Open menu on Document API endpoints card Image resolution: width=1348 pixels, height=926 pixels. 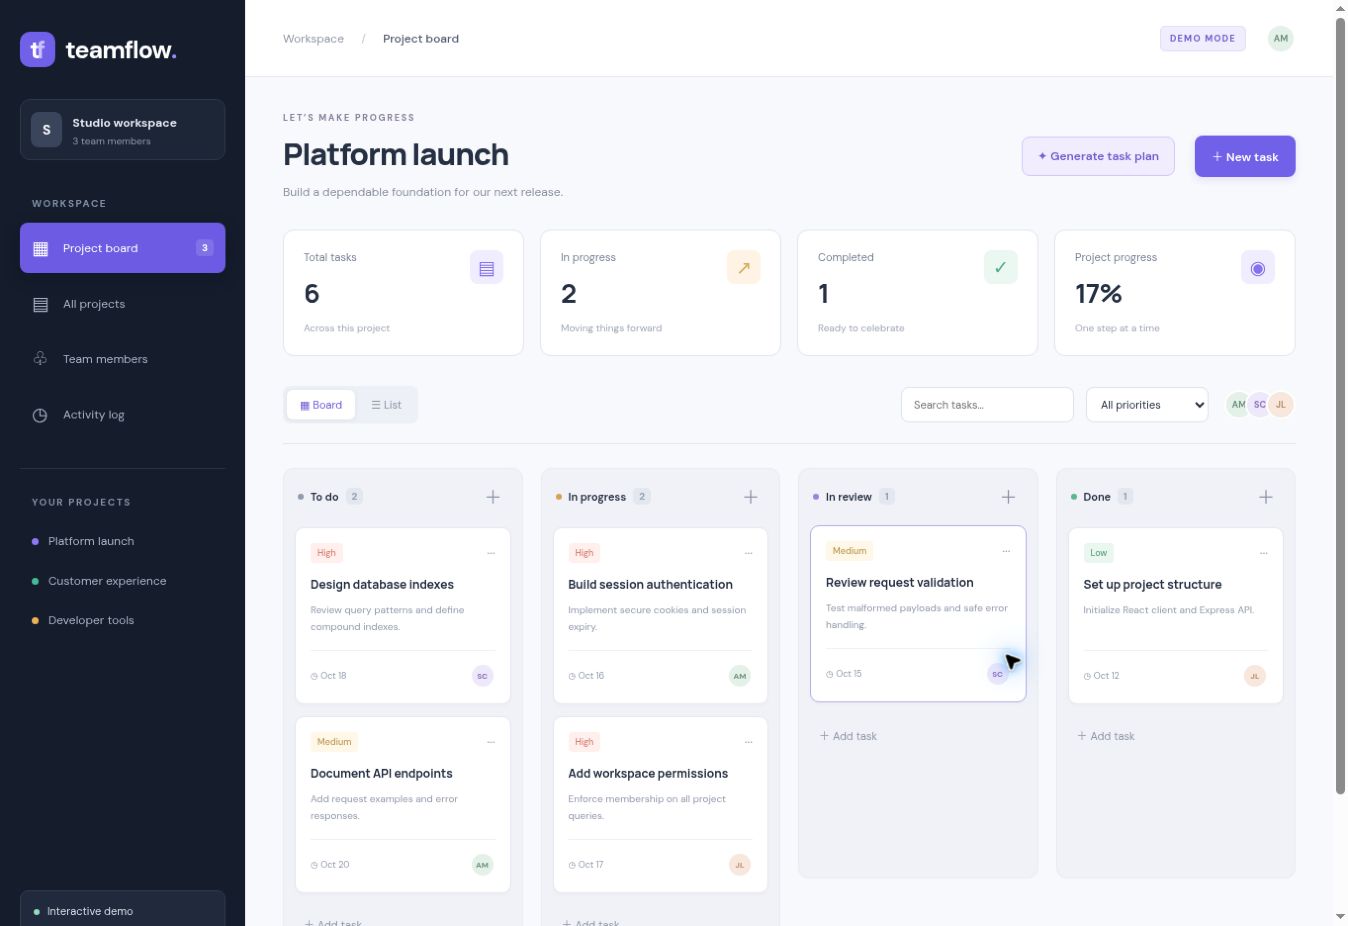pos(490,742)
